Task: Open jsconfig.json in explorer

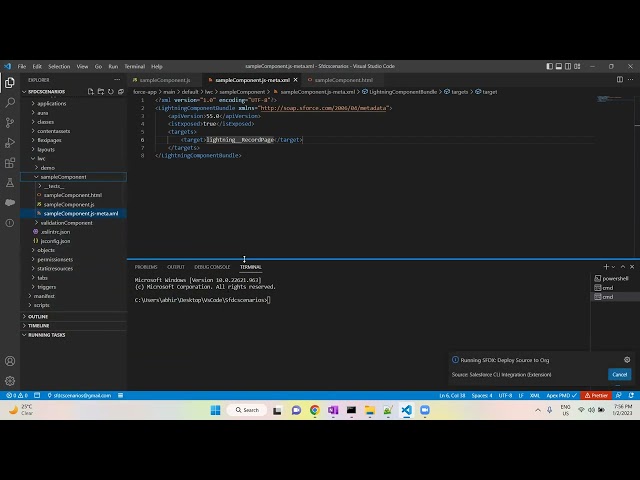Action: [55, 241]
